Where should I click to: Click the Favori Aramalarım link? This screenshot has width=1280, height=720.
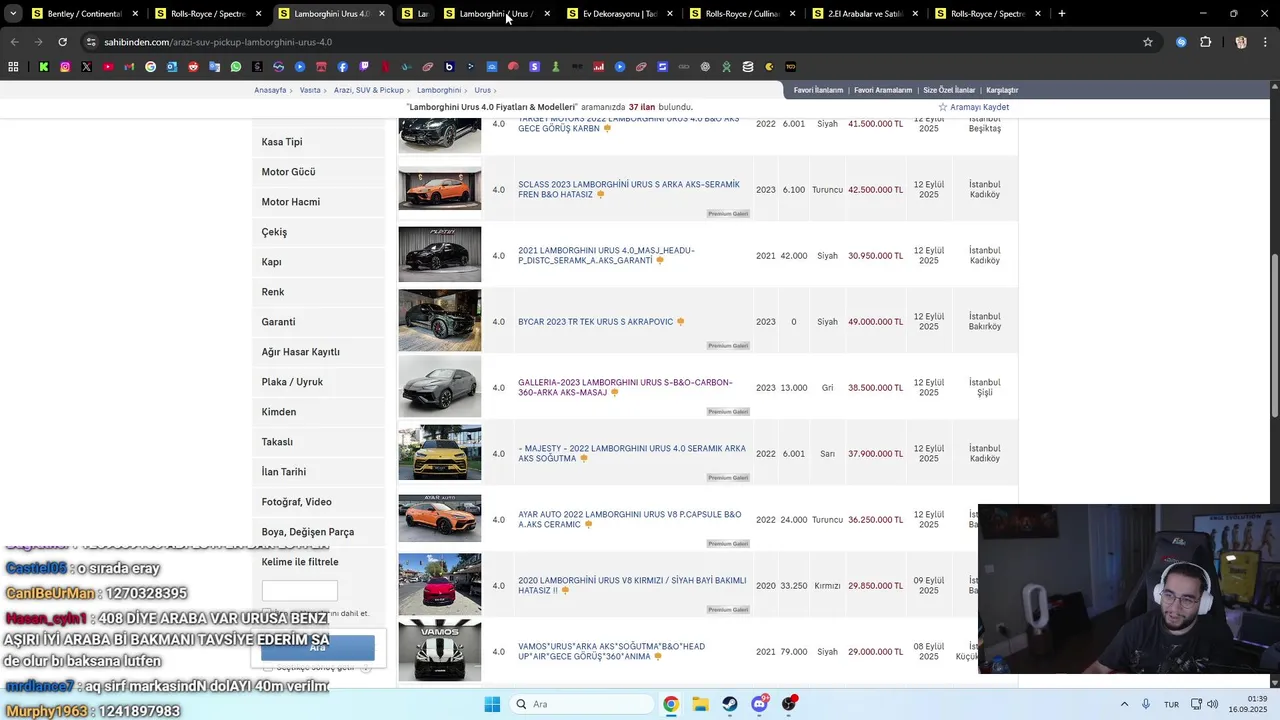(883, 90)
